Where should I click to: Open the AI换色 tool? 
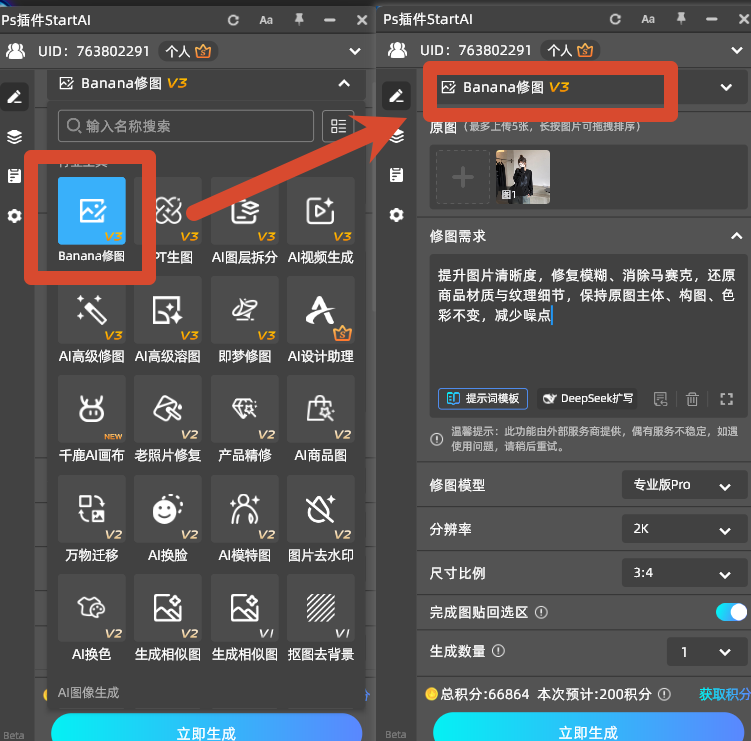point(91,608)
